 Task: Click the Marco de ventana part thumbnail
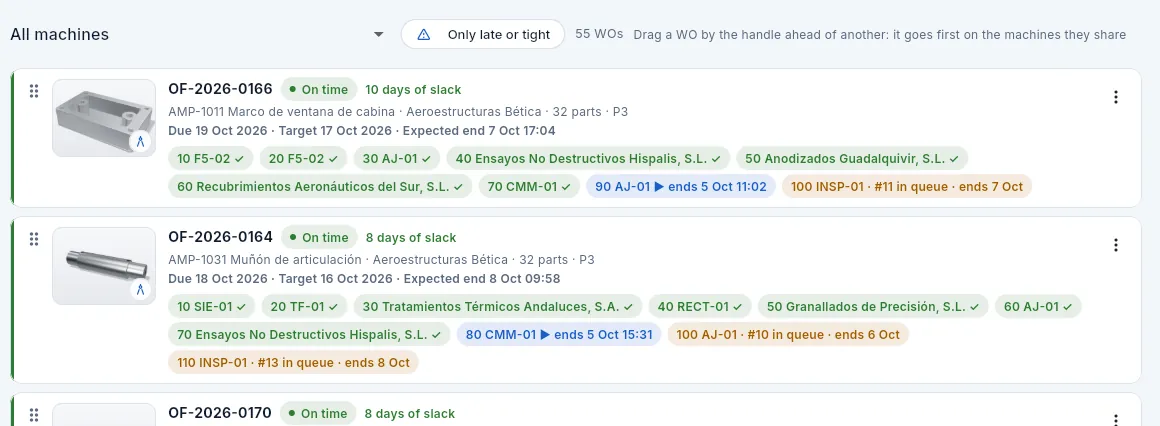tap(104, 118)
